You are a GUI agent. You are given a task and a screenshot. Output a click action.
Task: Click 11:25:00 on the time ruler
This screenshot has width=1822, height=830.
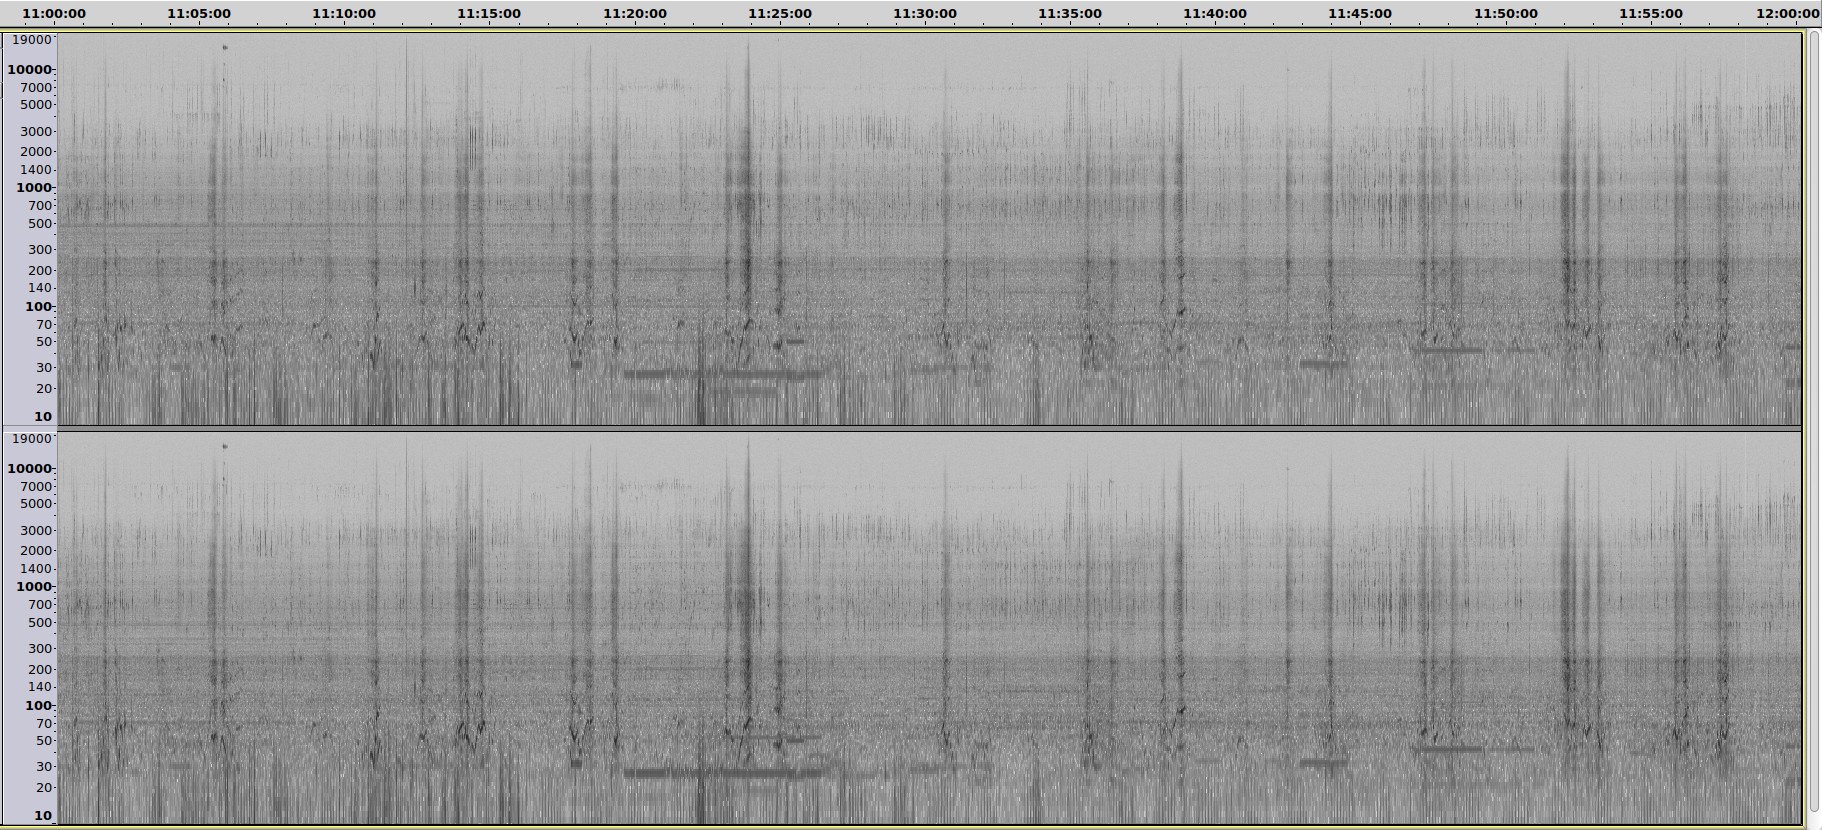pyautogui.click(x=779, y=14)
